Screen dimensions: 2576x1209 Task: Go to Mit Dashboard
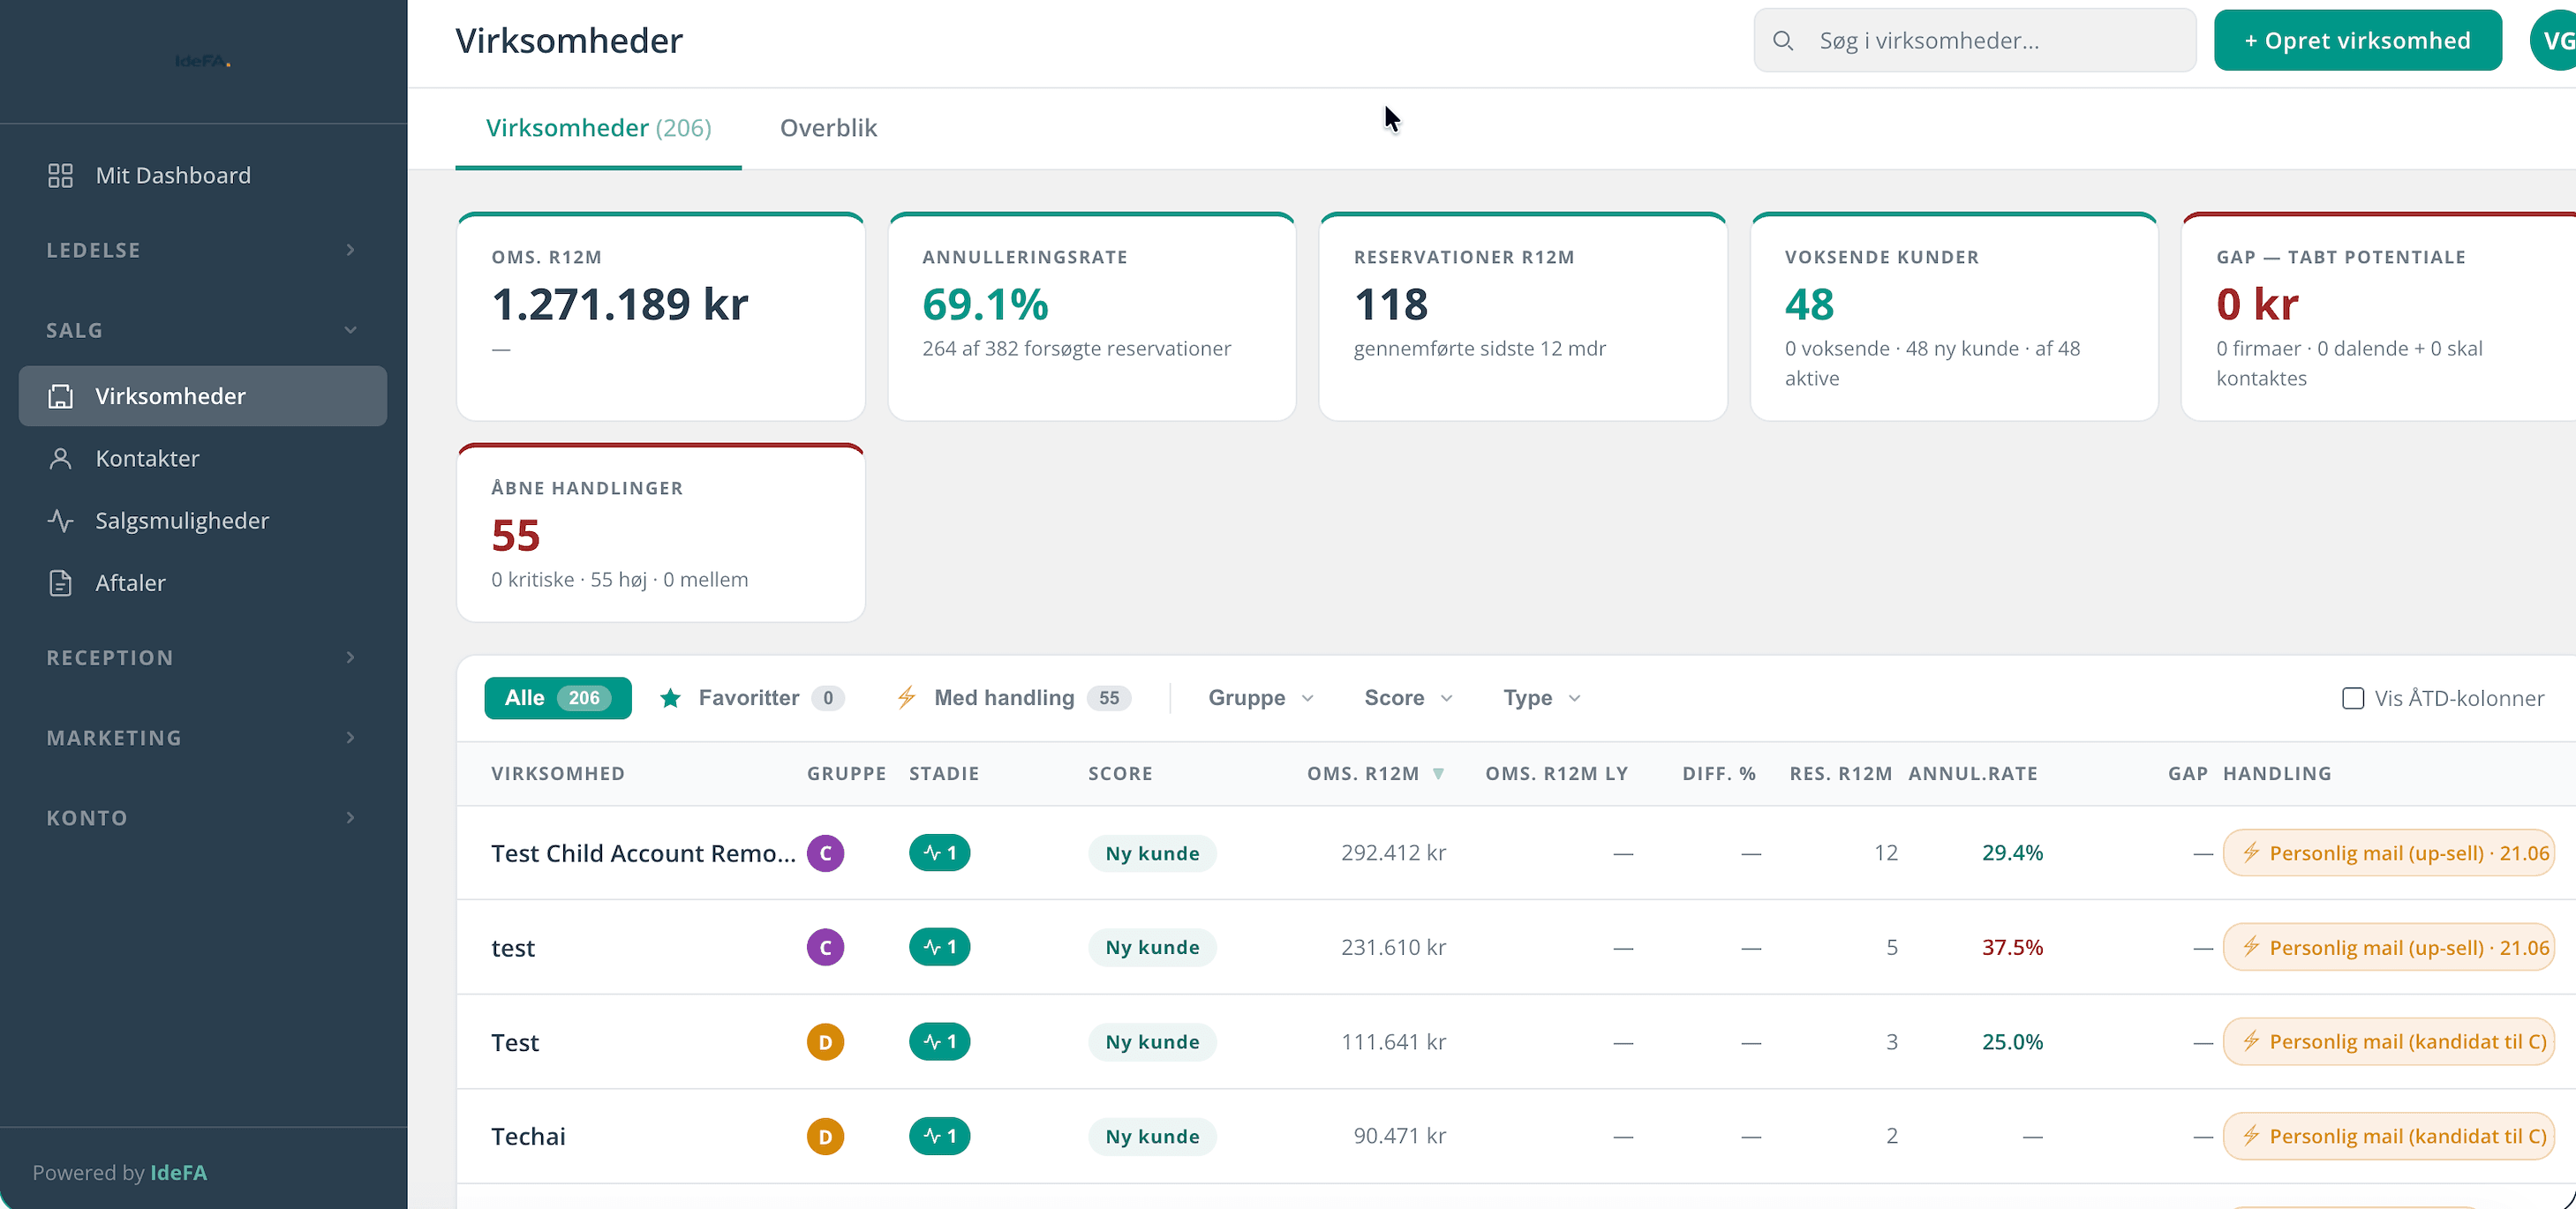[203, 175]
